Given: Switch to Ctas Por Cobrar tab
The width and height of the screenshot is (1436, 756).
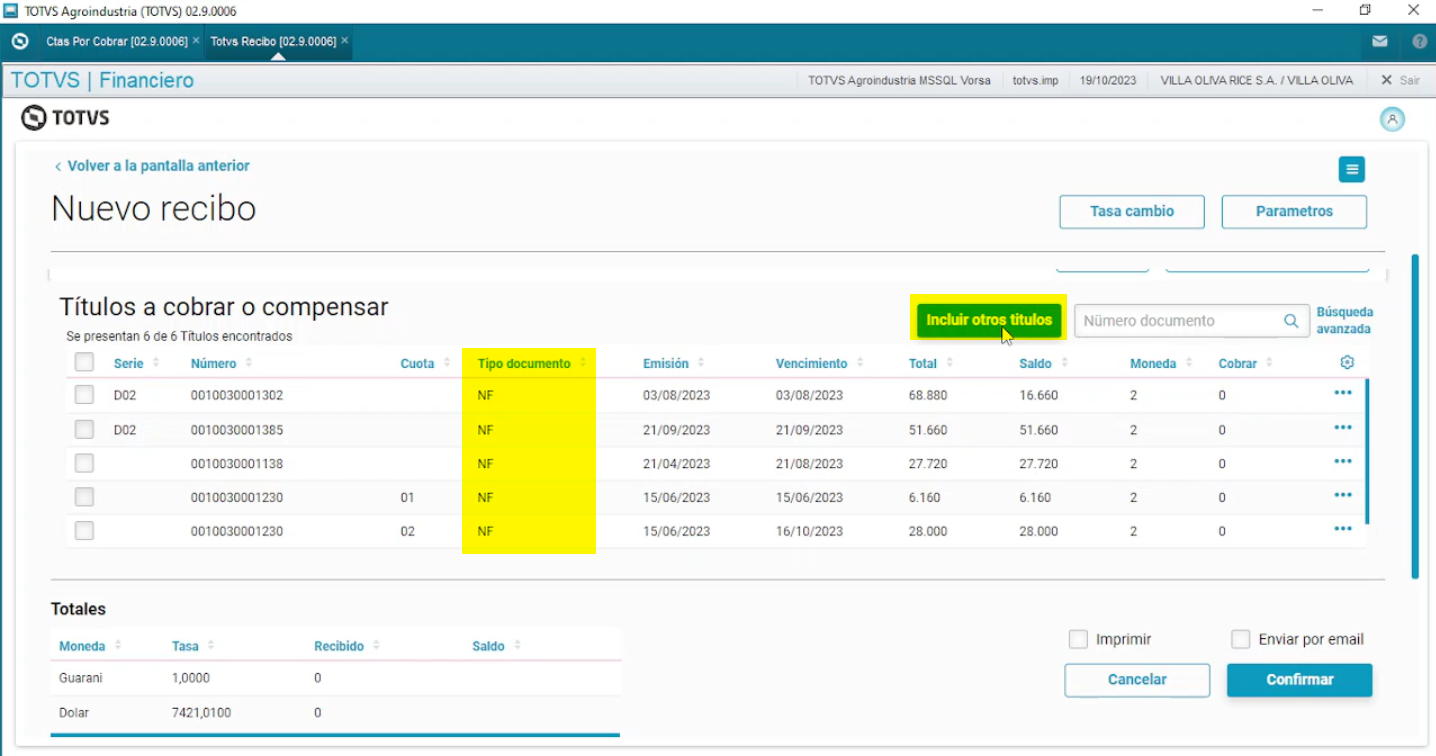Looking at the screenshot, I should [116, 42].
